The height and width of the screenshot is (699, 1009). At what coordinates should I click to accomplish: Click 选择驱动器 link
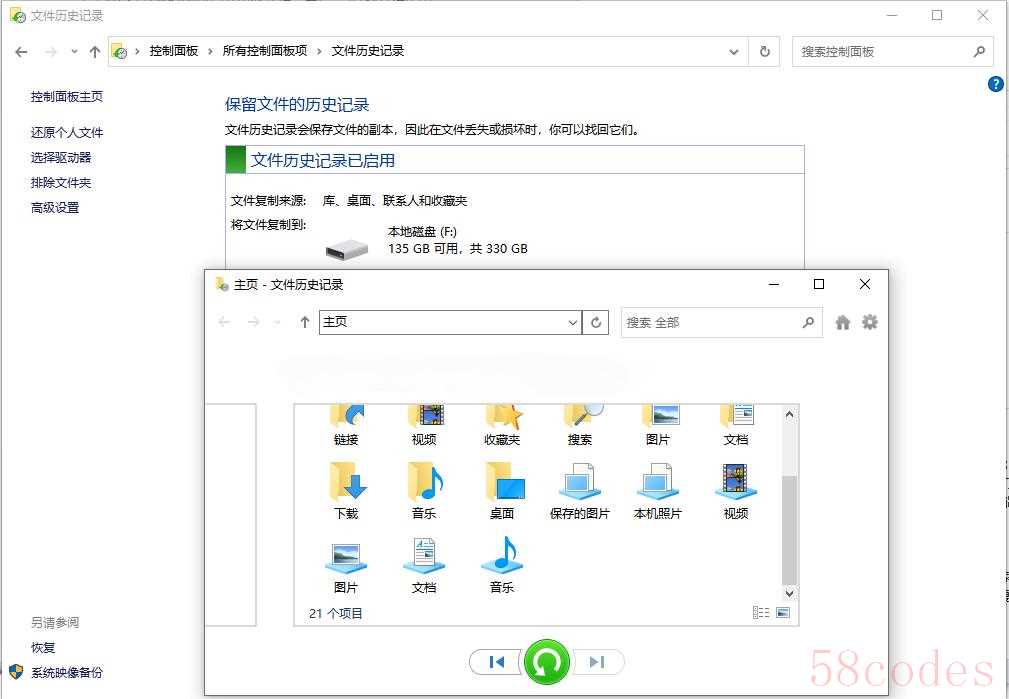point(61,158)
